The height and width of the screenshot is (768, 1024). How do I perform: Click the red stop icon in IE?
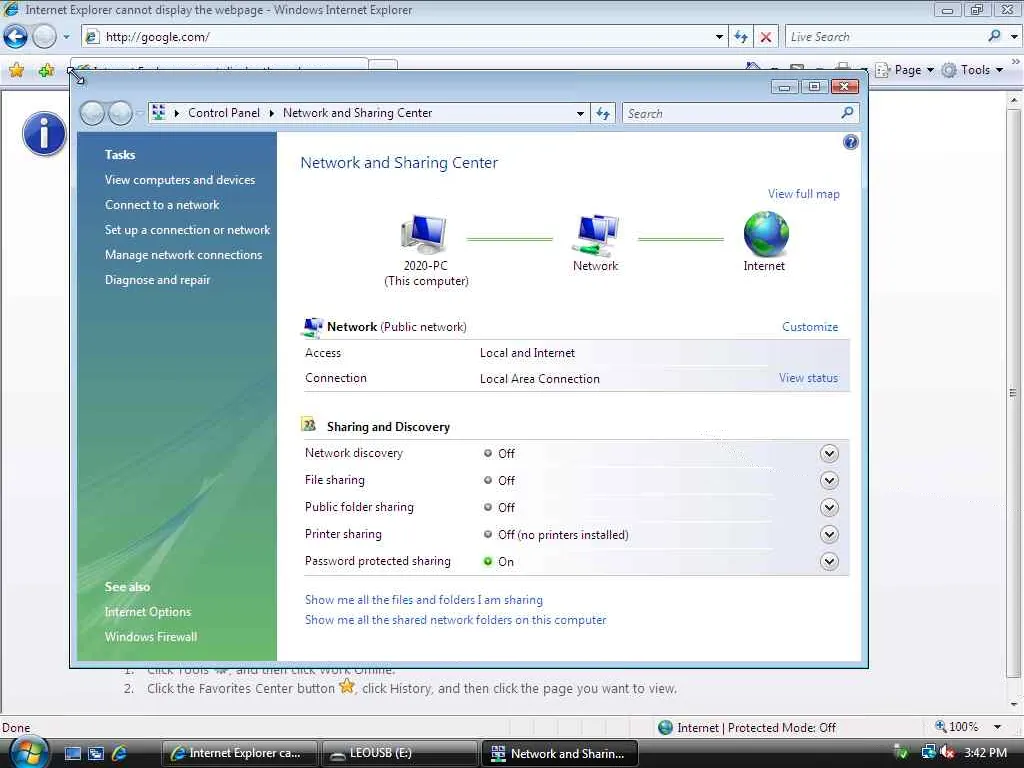[x=765, y=37]
